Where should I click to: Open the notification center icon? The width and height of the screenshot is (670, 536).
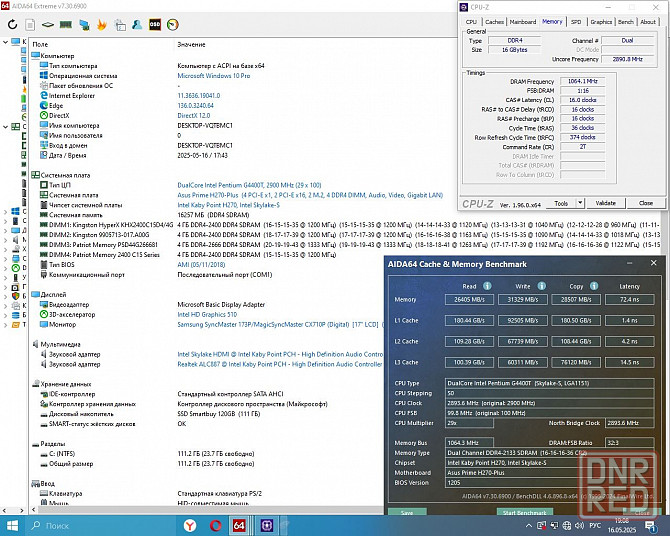click(651, 526)
